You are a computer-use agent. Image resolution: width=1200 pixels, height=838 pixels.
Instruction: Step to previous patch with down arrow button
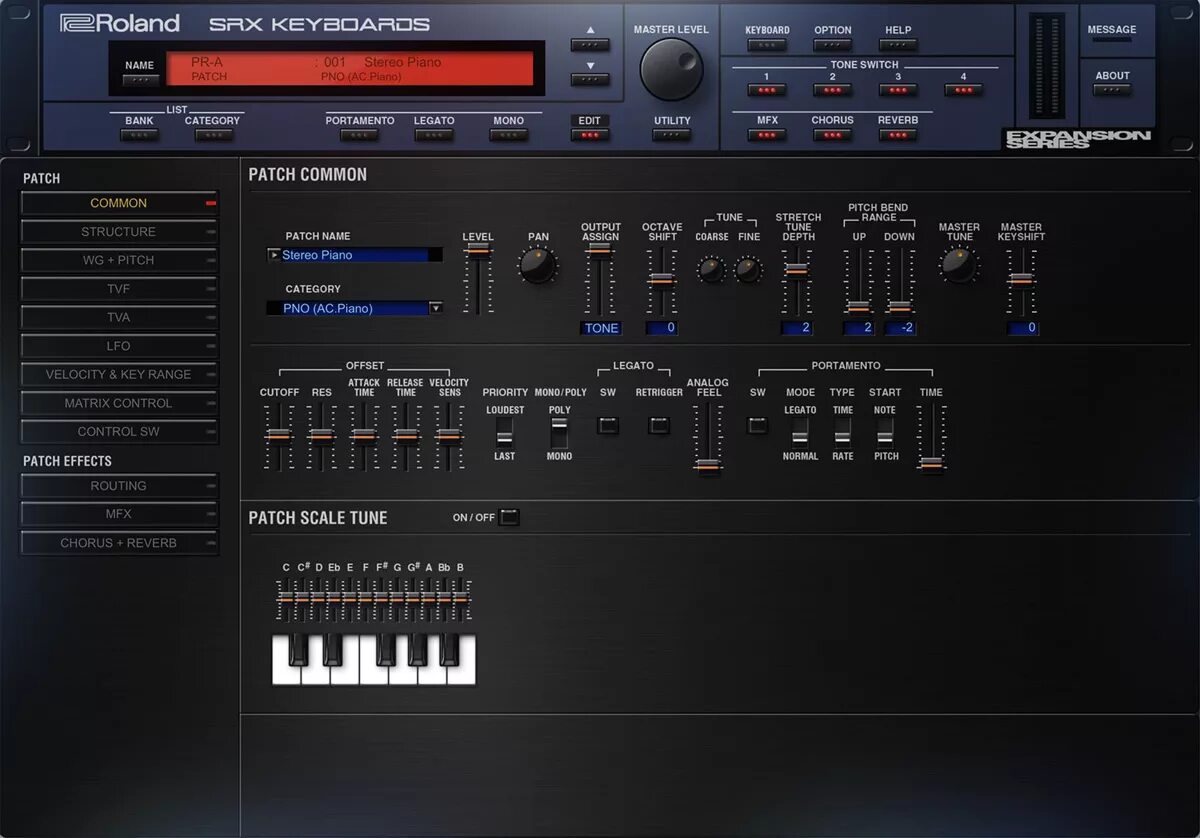[590, 79]
